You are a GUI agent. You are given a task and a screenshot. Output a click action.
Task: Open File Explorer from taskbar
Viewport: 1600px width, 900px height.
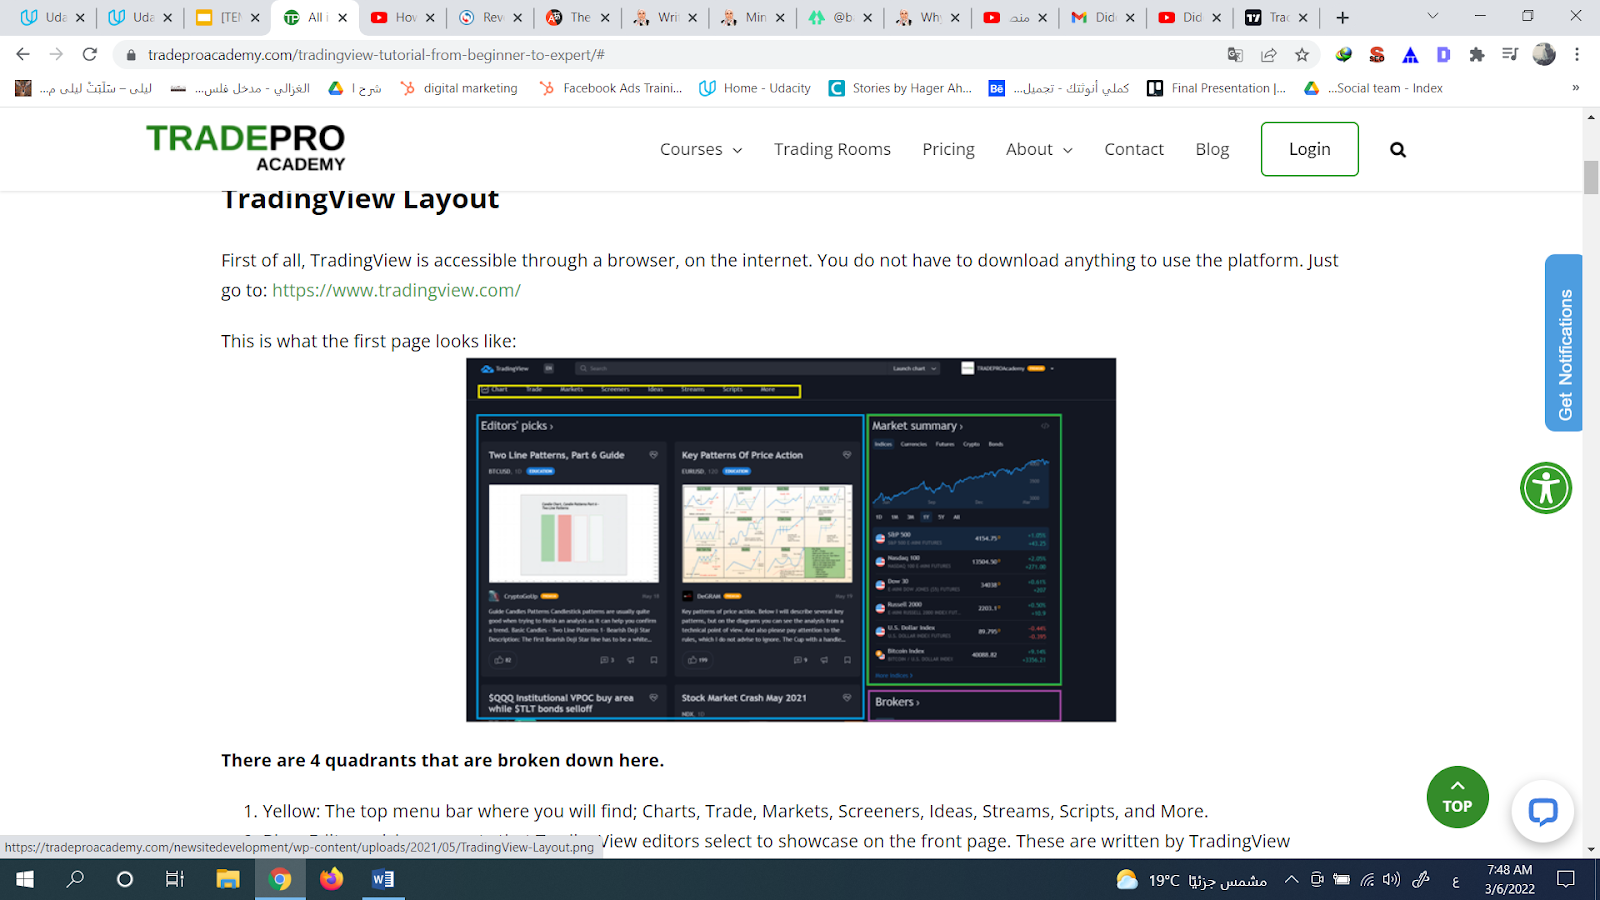point(228,879)
